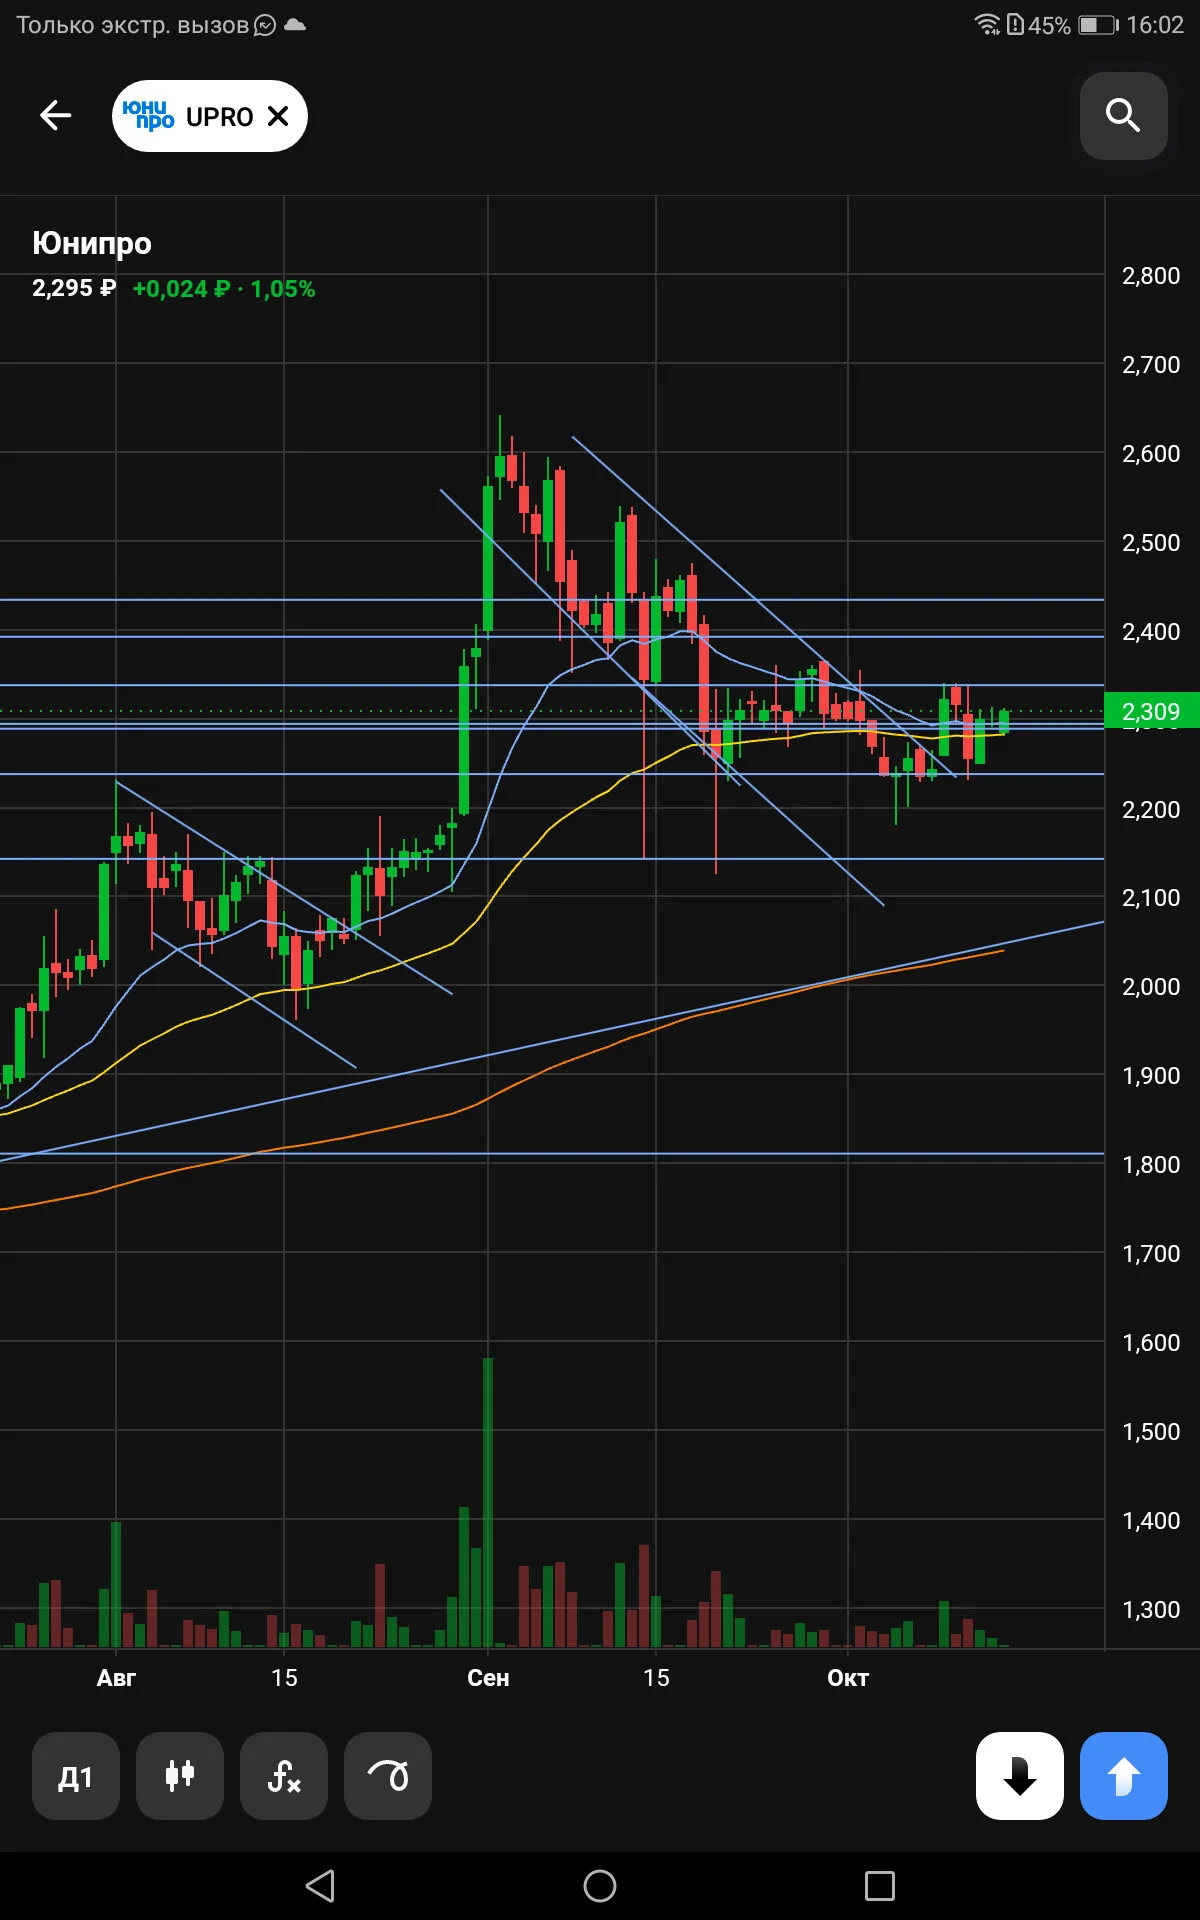
Task: Tap the Авг date label
Action: 116,1678
